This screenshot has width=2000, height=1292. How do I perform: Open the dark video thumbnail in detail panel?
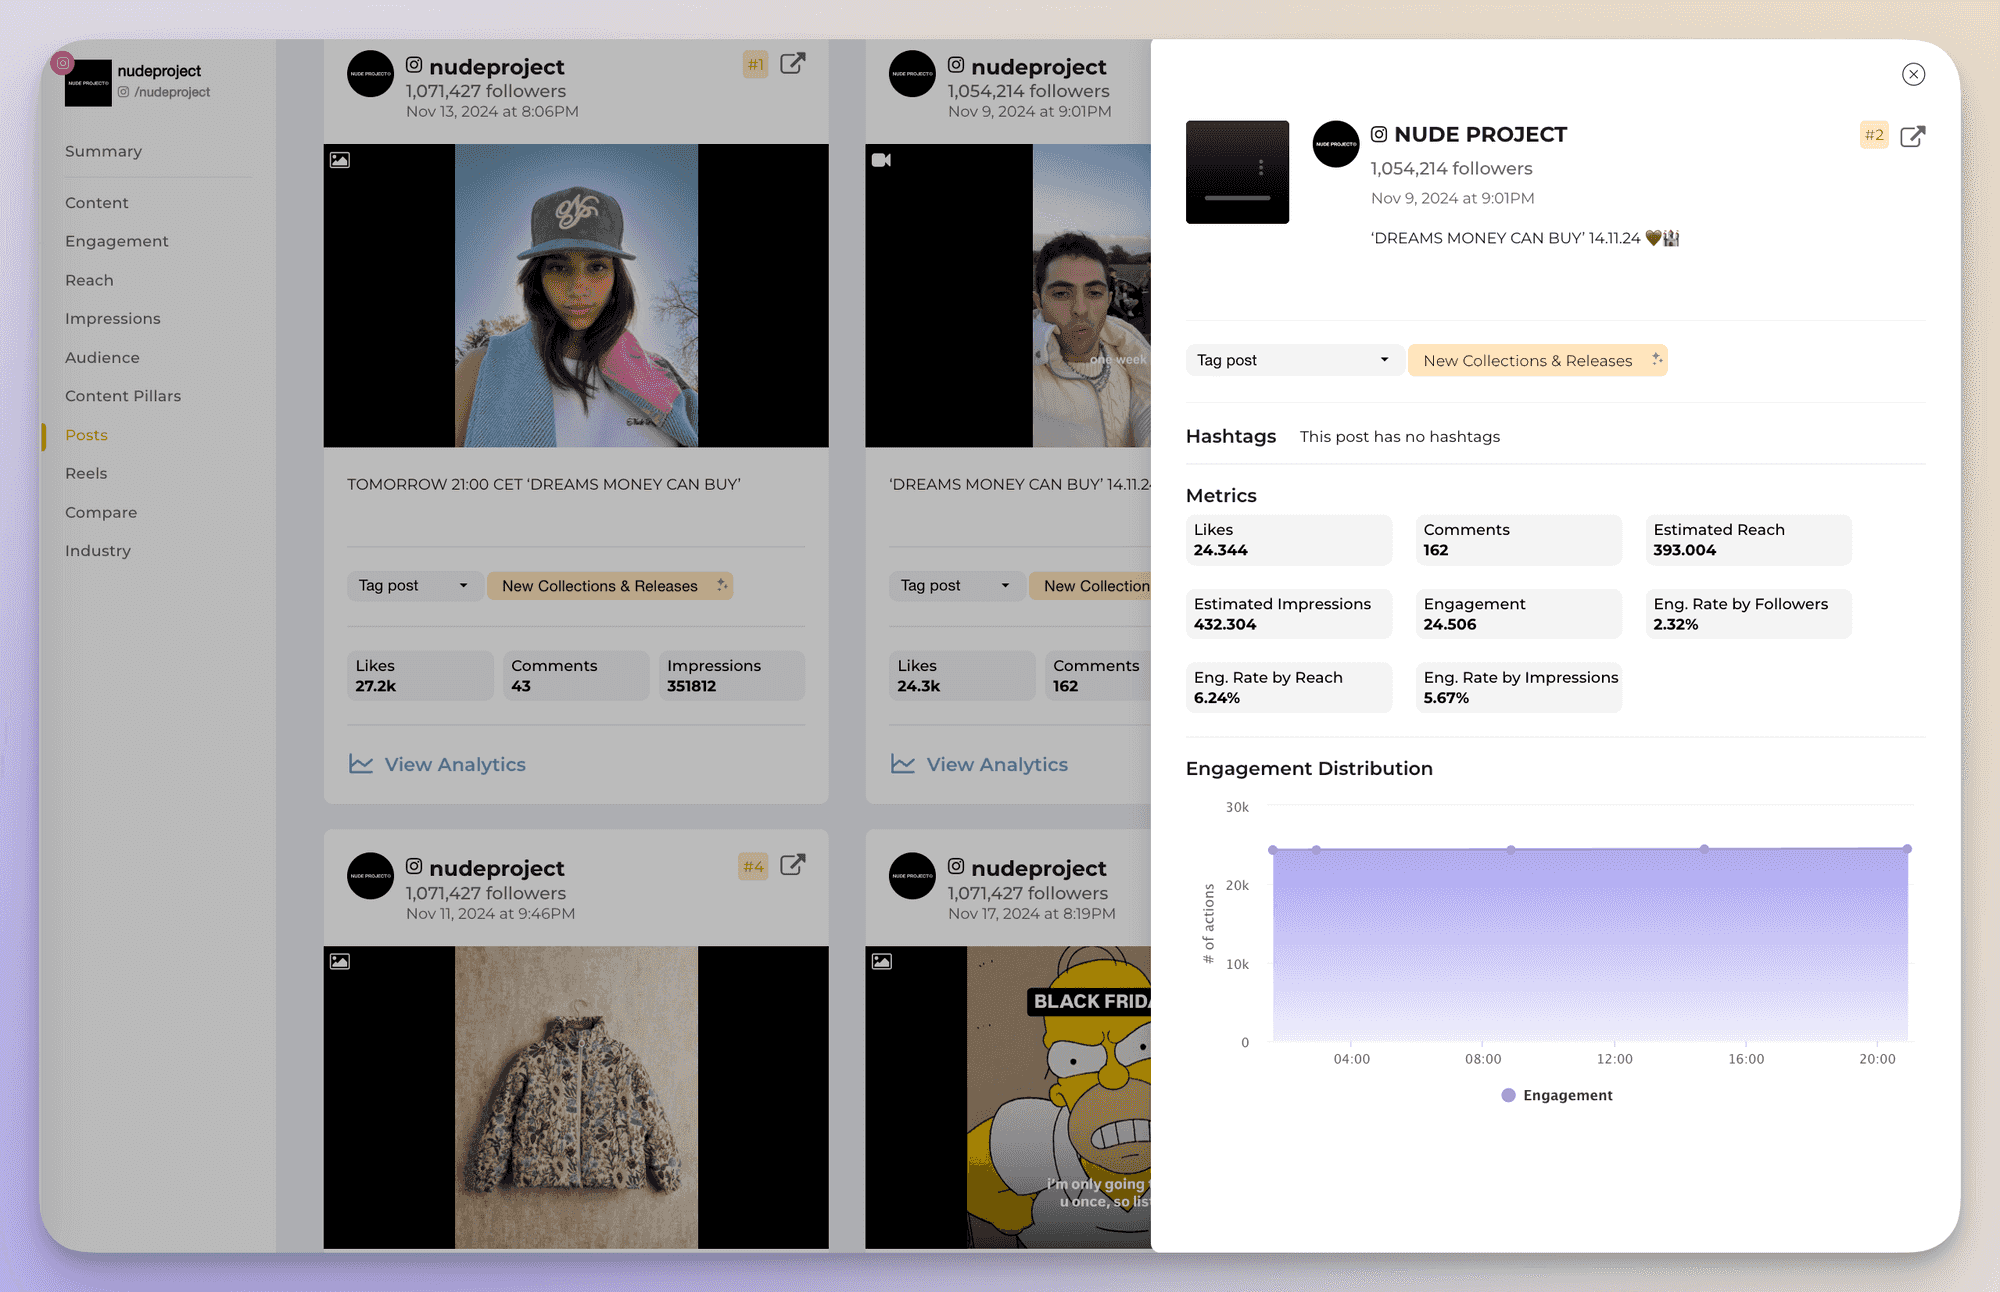coord(1237,172)
